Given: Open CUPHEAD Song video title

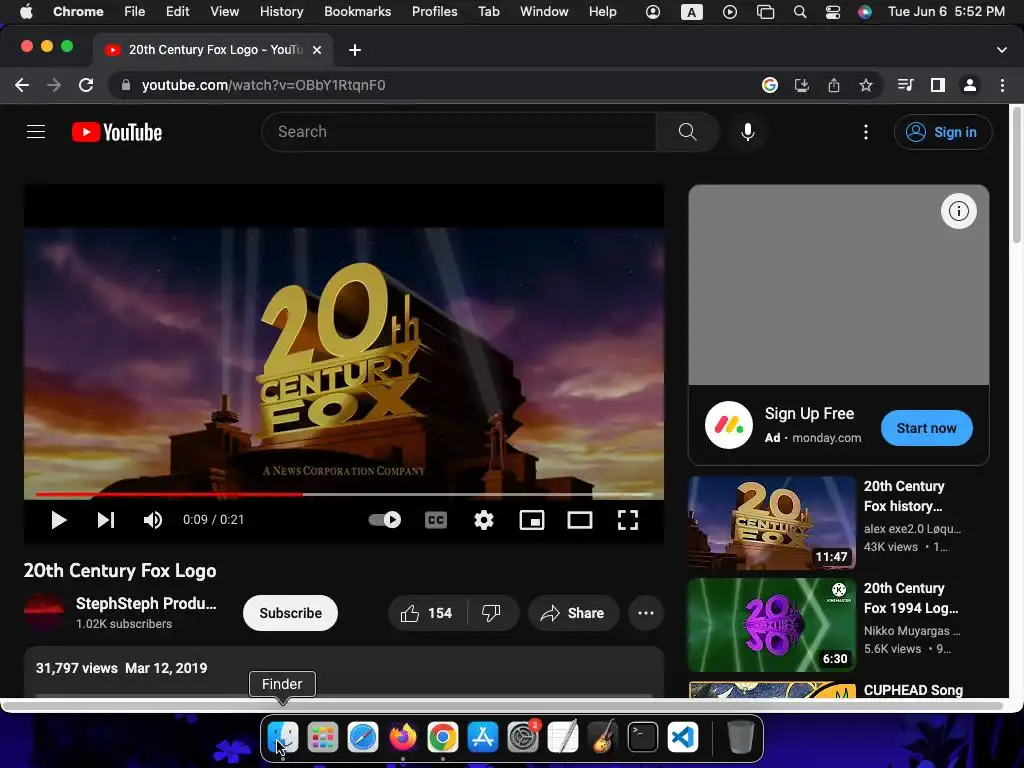Looking at the screenshot, I should [913, 690].
